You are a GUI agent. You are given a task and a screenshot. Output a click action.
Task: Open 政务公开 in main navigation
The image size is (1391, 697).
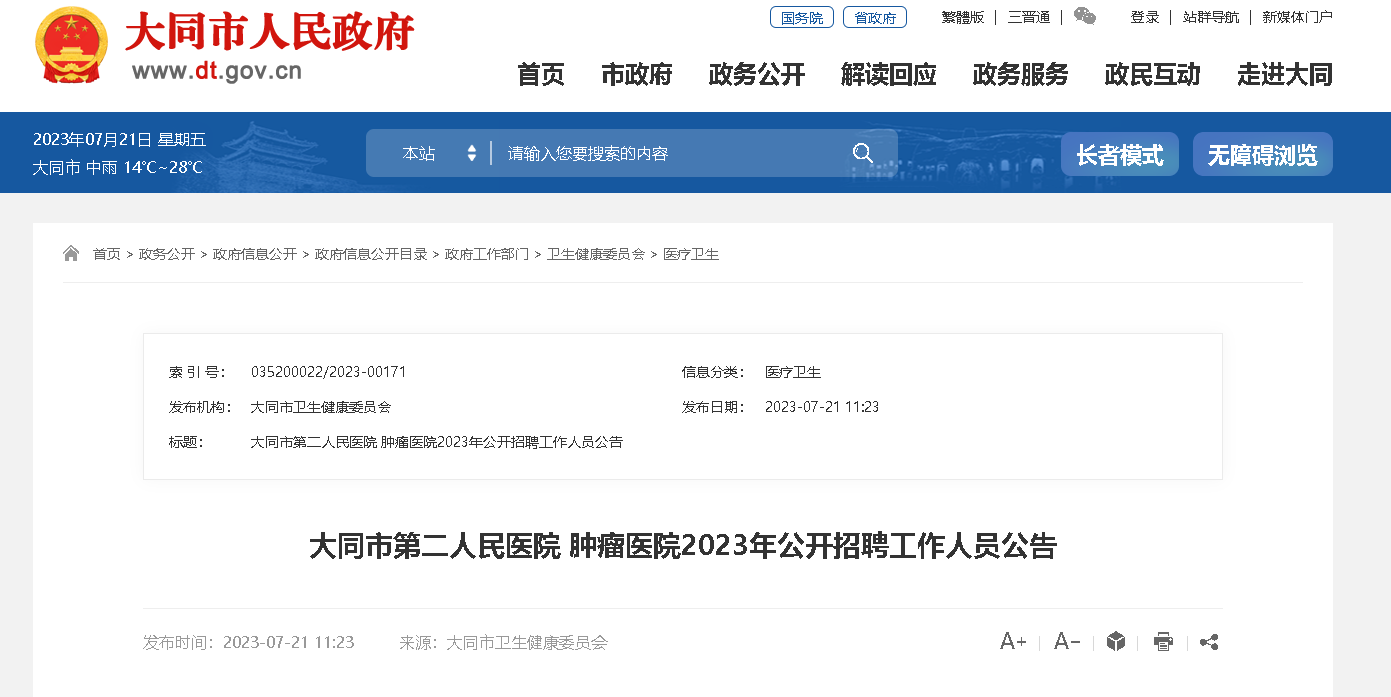(x=757, y=74)
